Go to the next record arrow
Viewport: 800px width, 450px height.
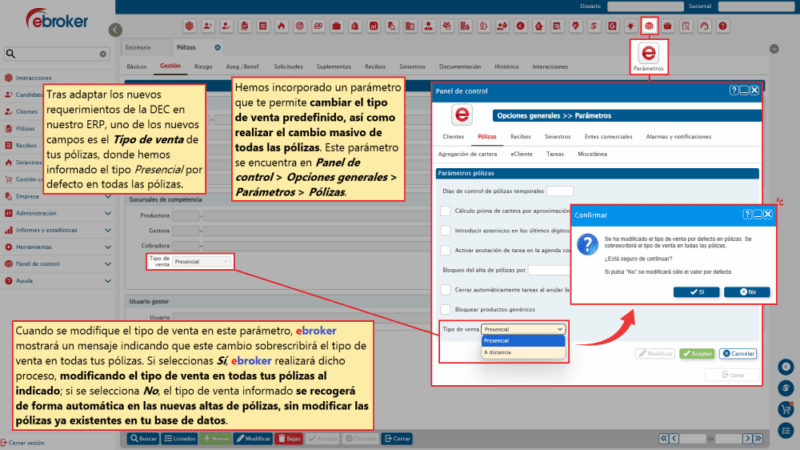747,438
